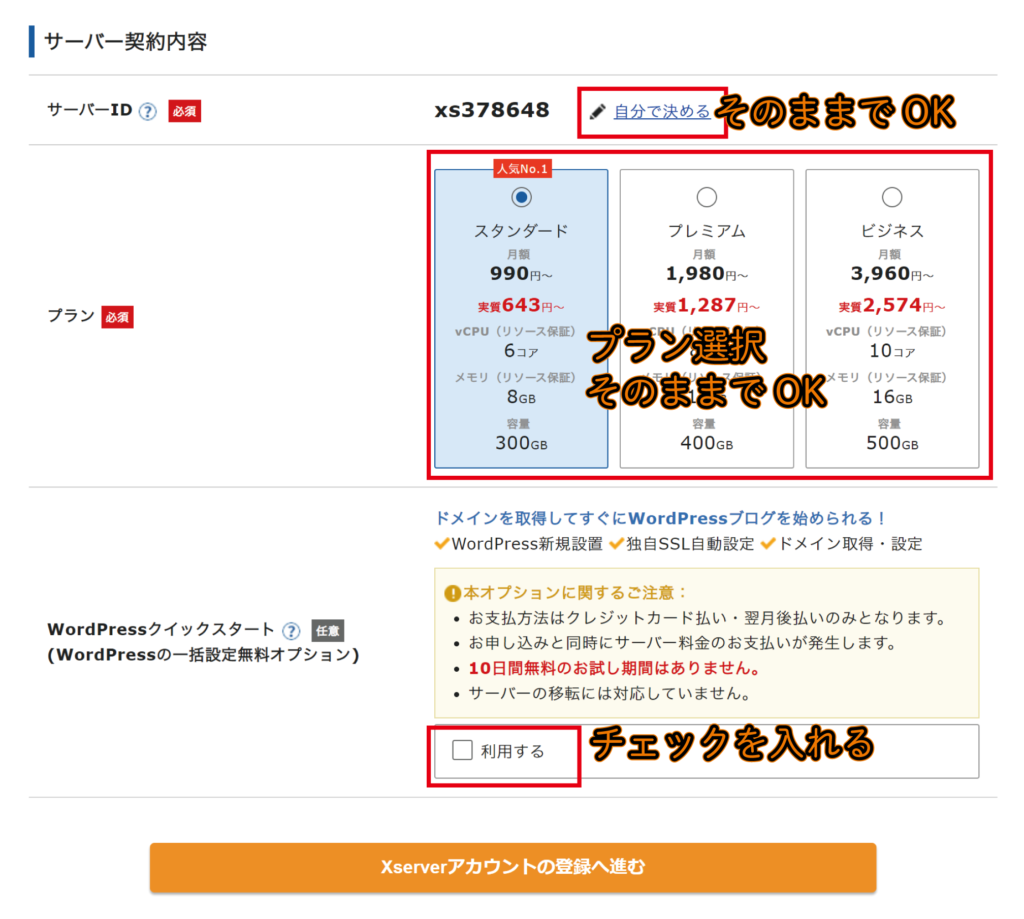Image resolution: width=1024 pixels, height=919 pixels.
Task: Click the server ID text xs378648
Action: click(x=492, y=110)
